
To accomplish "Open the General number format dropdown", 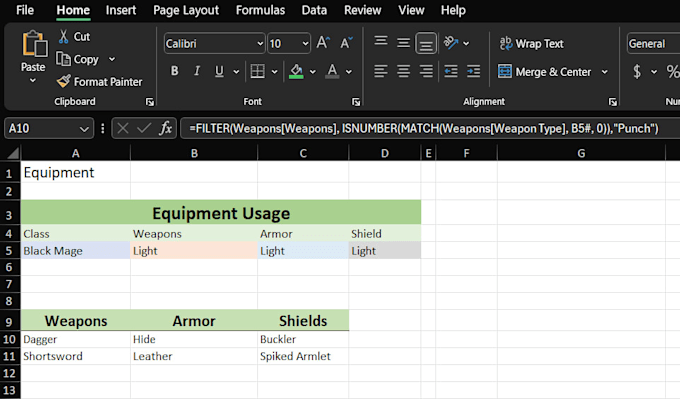I will [654, 44].
